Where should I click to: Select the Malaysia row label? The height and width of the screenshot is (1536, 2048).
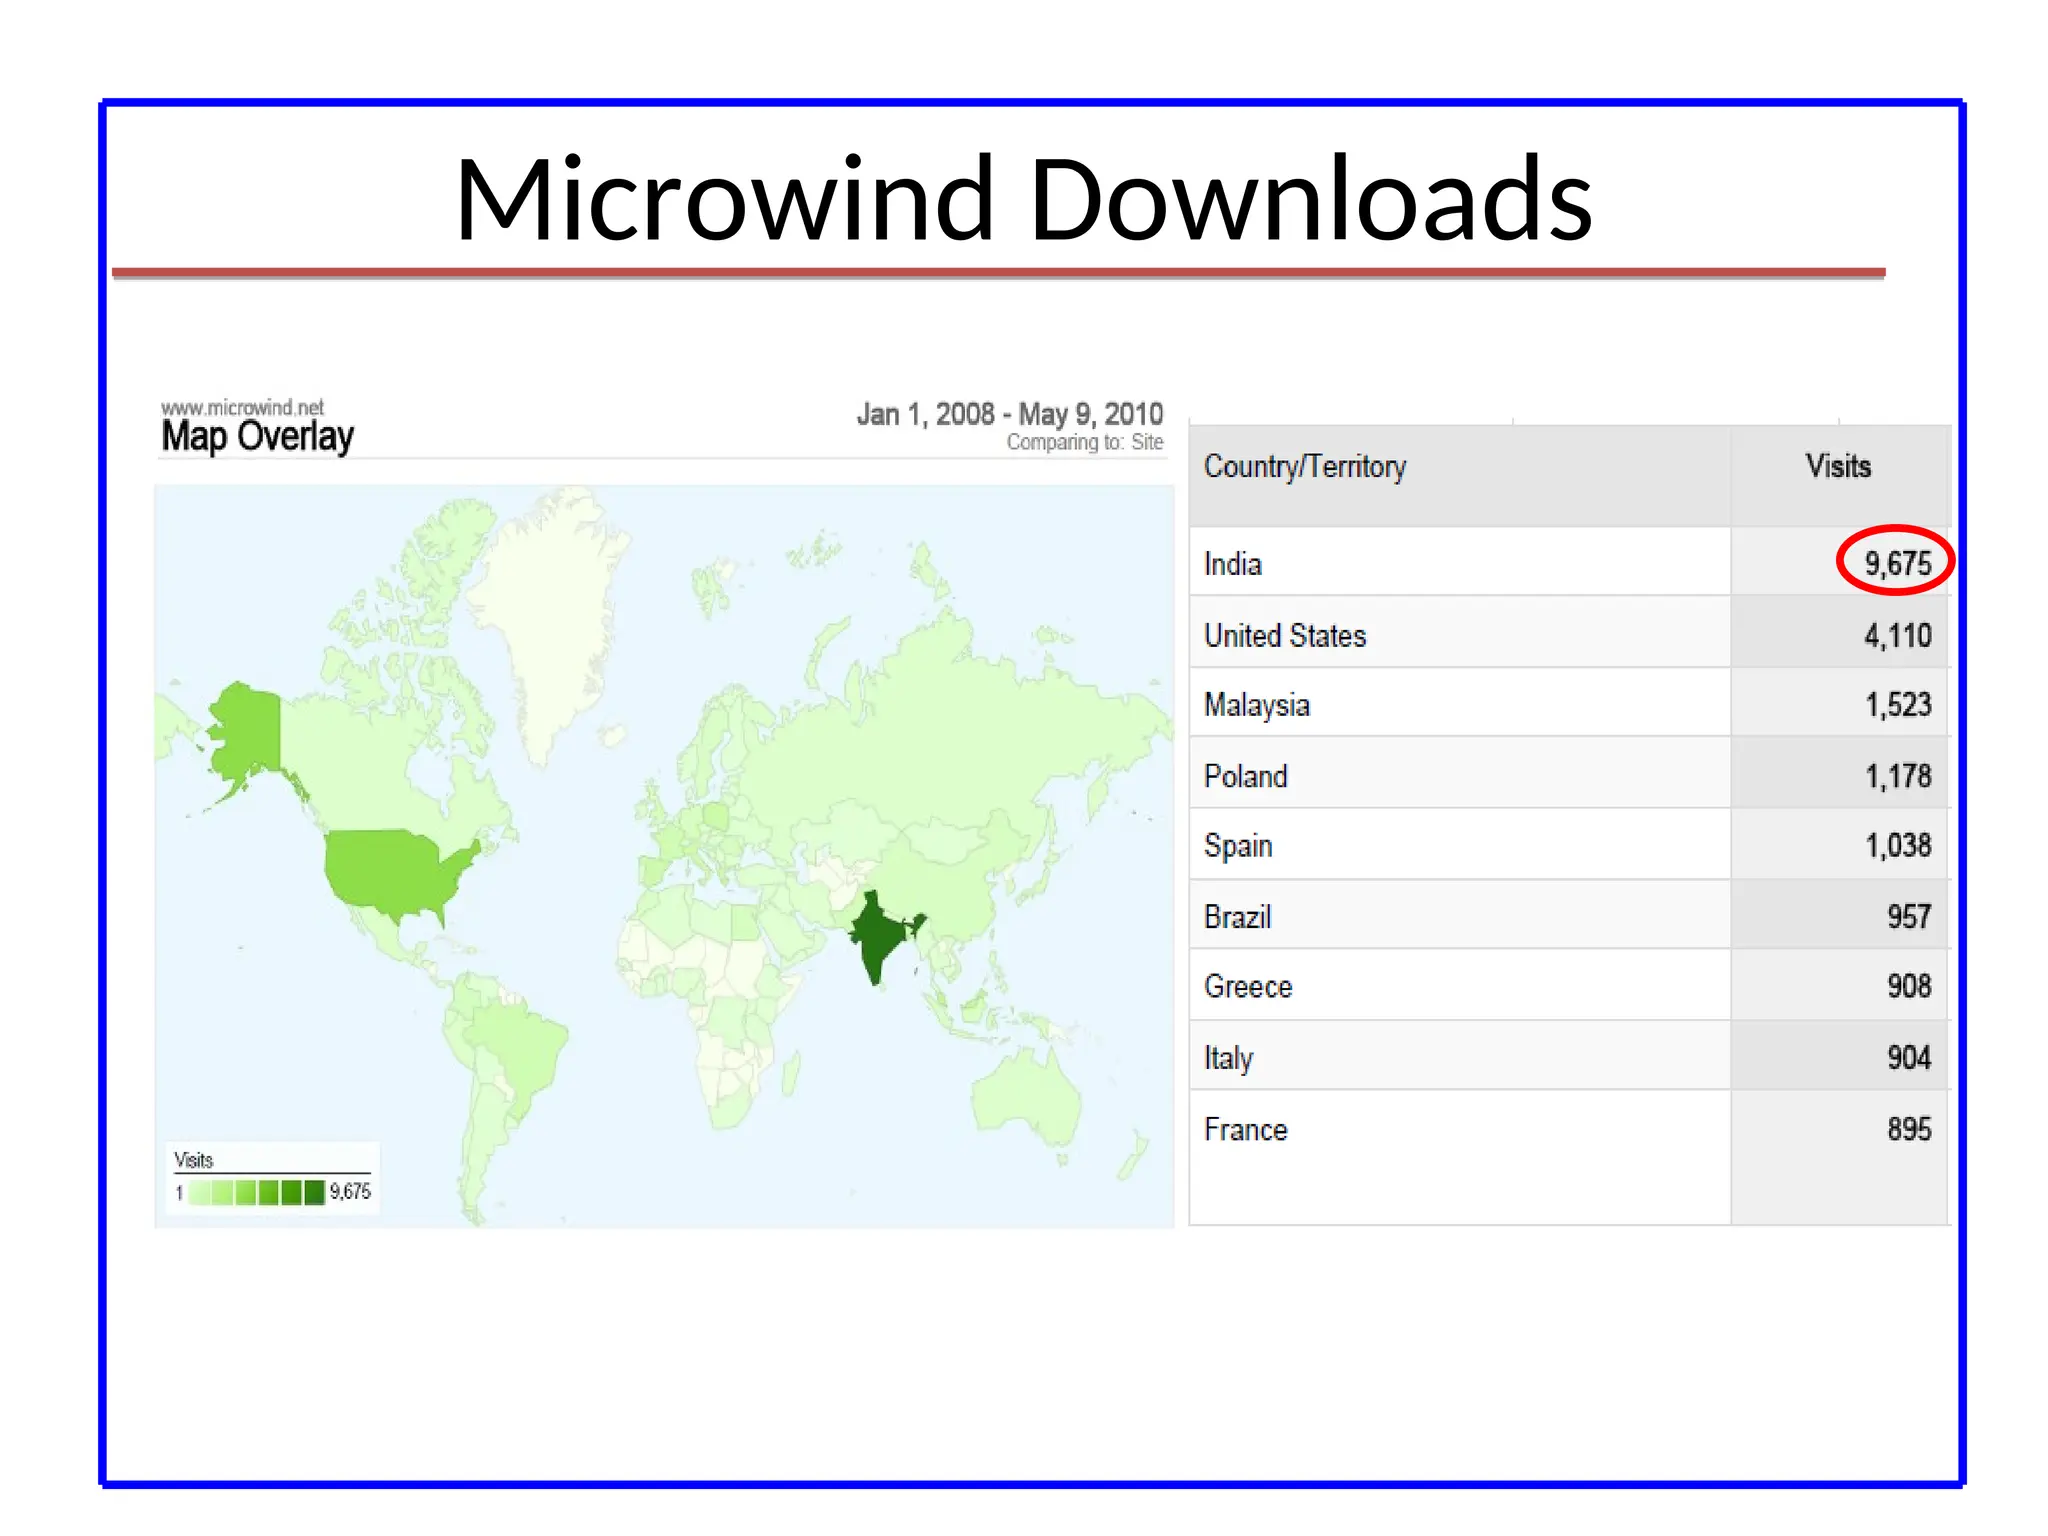(1257, 706)
